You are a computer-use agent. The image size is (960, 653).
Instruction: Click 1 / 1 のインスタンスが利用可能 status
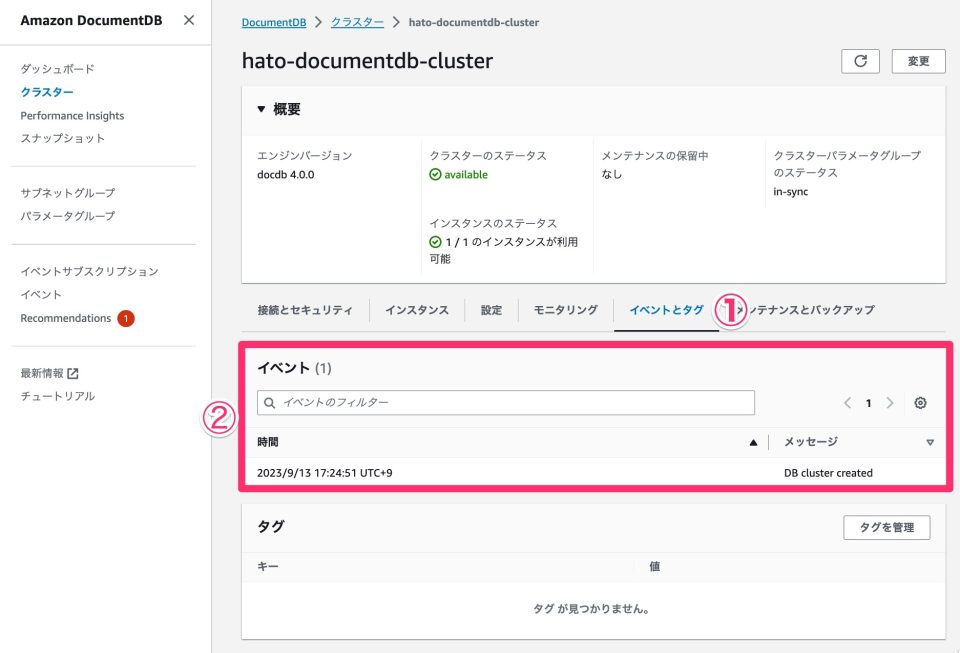pos(503,250)
